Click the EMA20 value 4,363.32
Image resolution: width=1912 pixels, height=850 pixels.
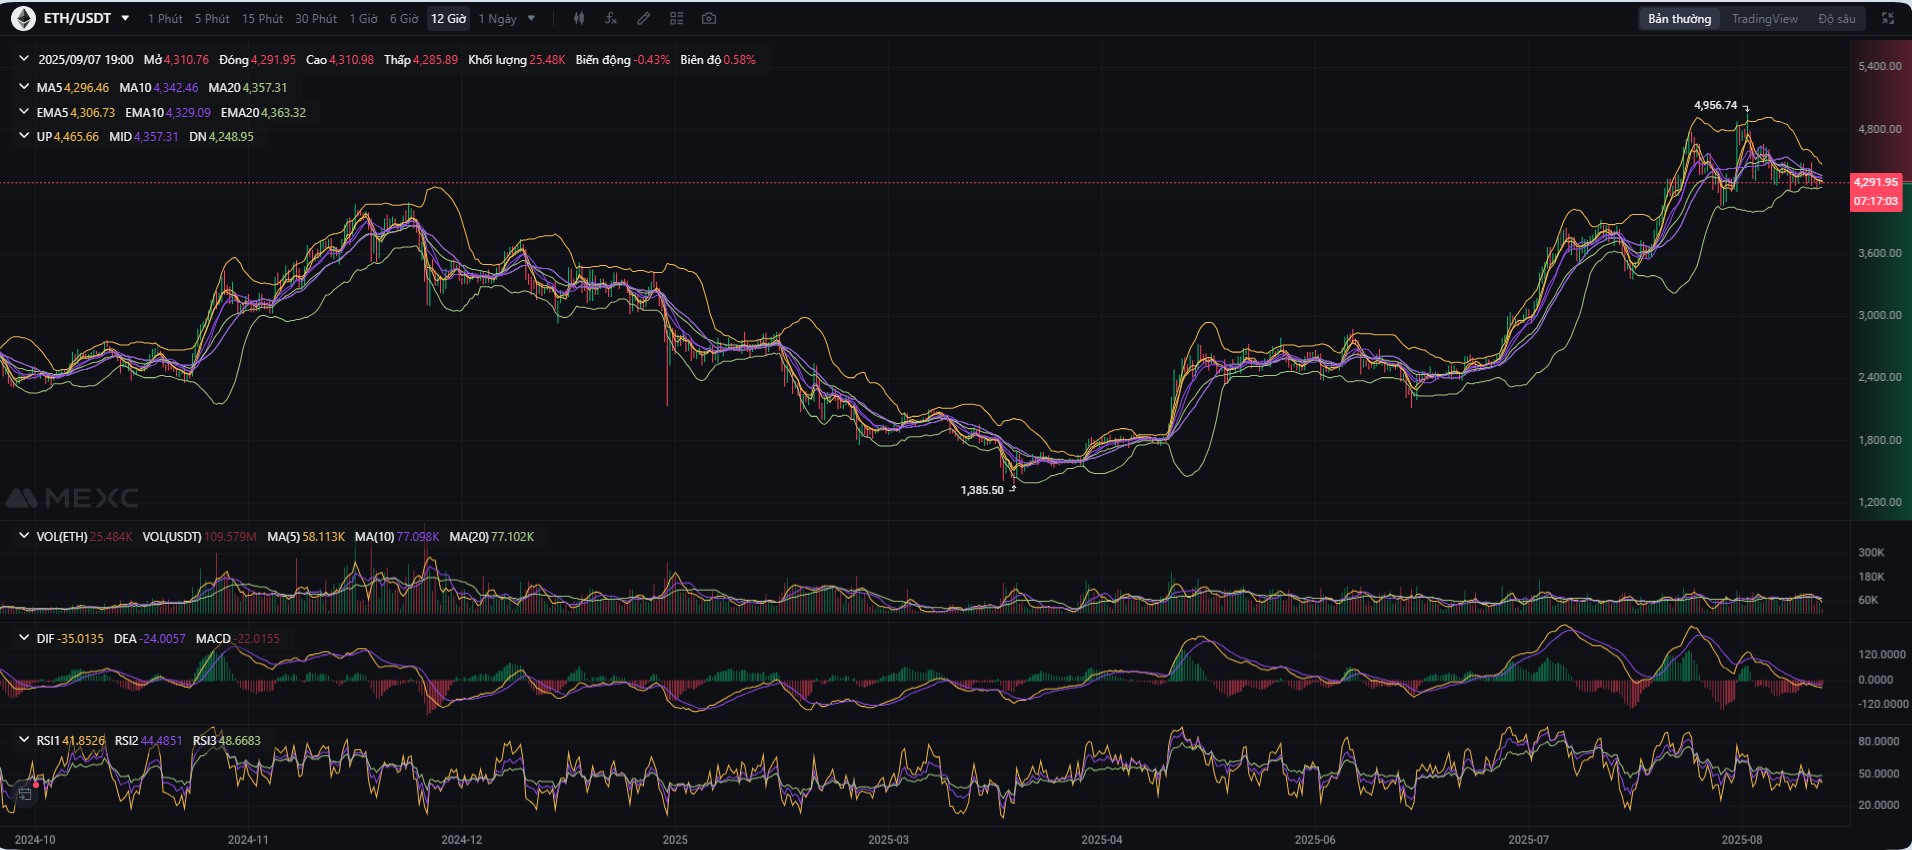coord(284,112)
